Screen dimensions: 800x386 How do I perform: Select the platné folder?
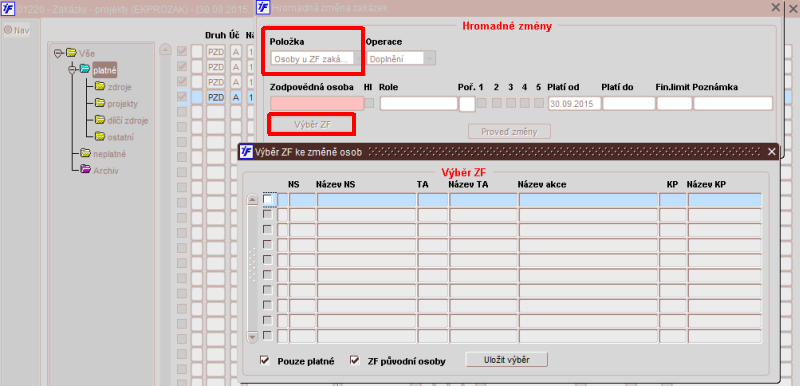pyautogui.click(x=105, y=70)
